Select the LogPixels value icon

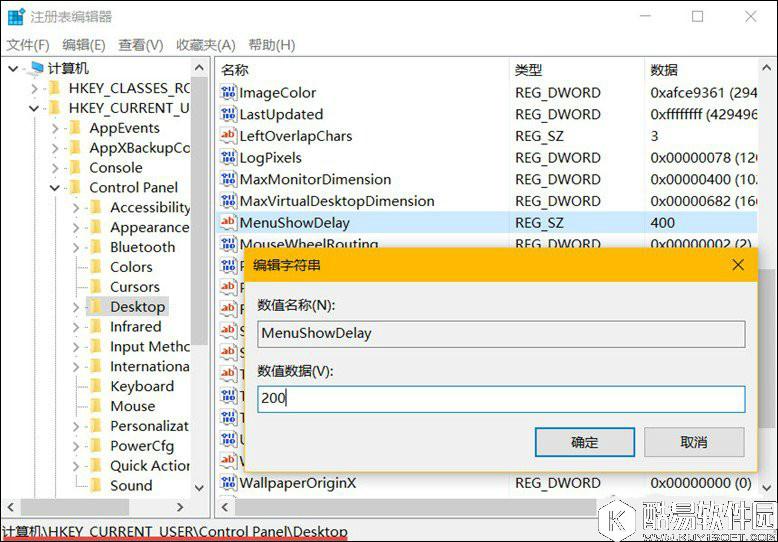pyautogui.click(x=228, y=157)
